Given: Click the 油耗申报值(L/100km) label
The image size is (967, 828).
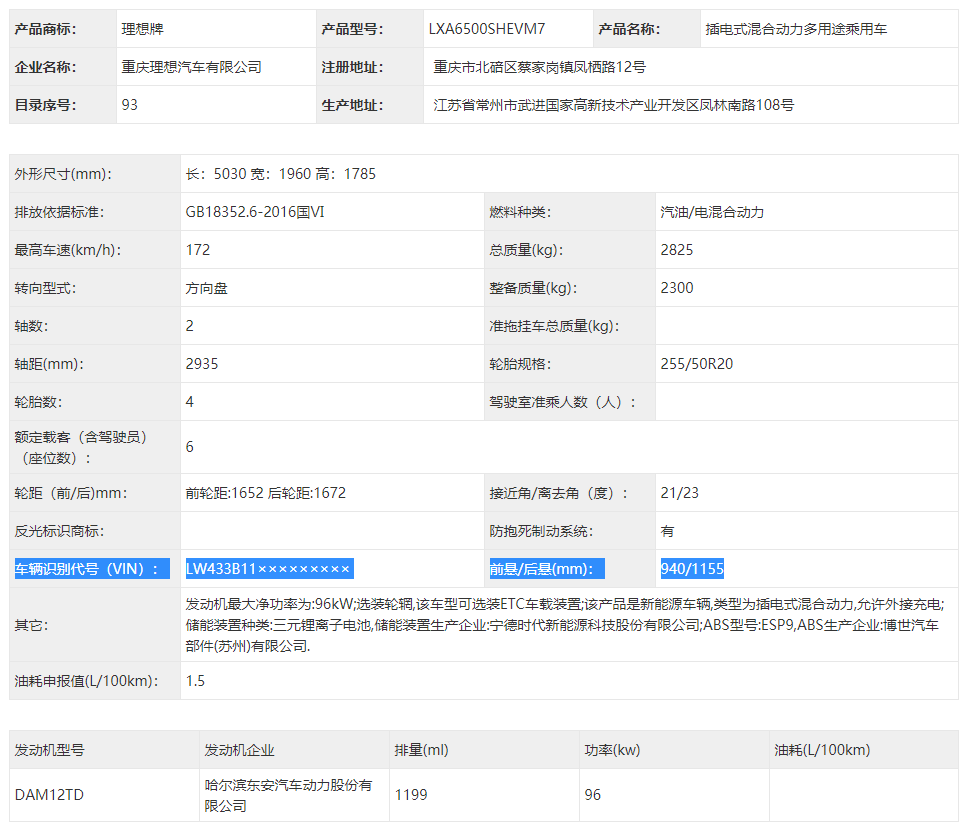Looking at the screenshot, I should [86, 681].
